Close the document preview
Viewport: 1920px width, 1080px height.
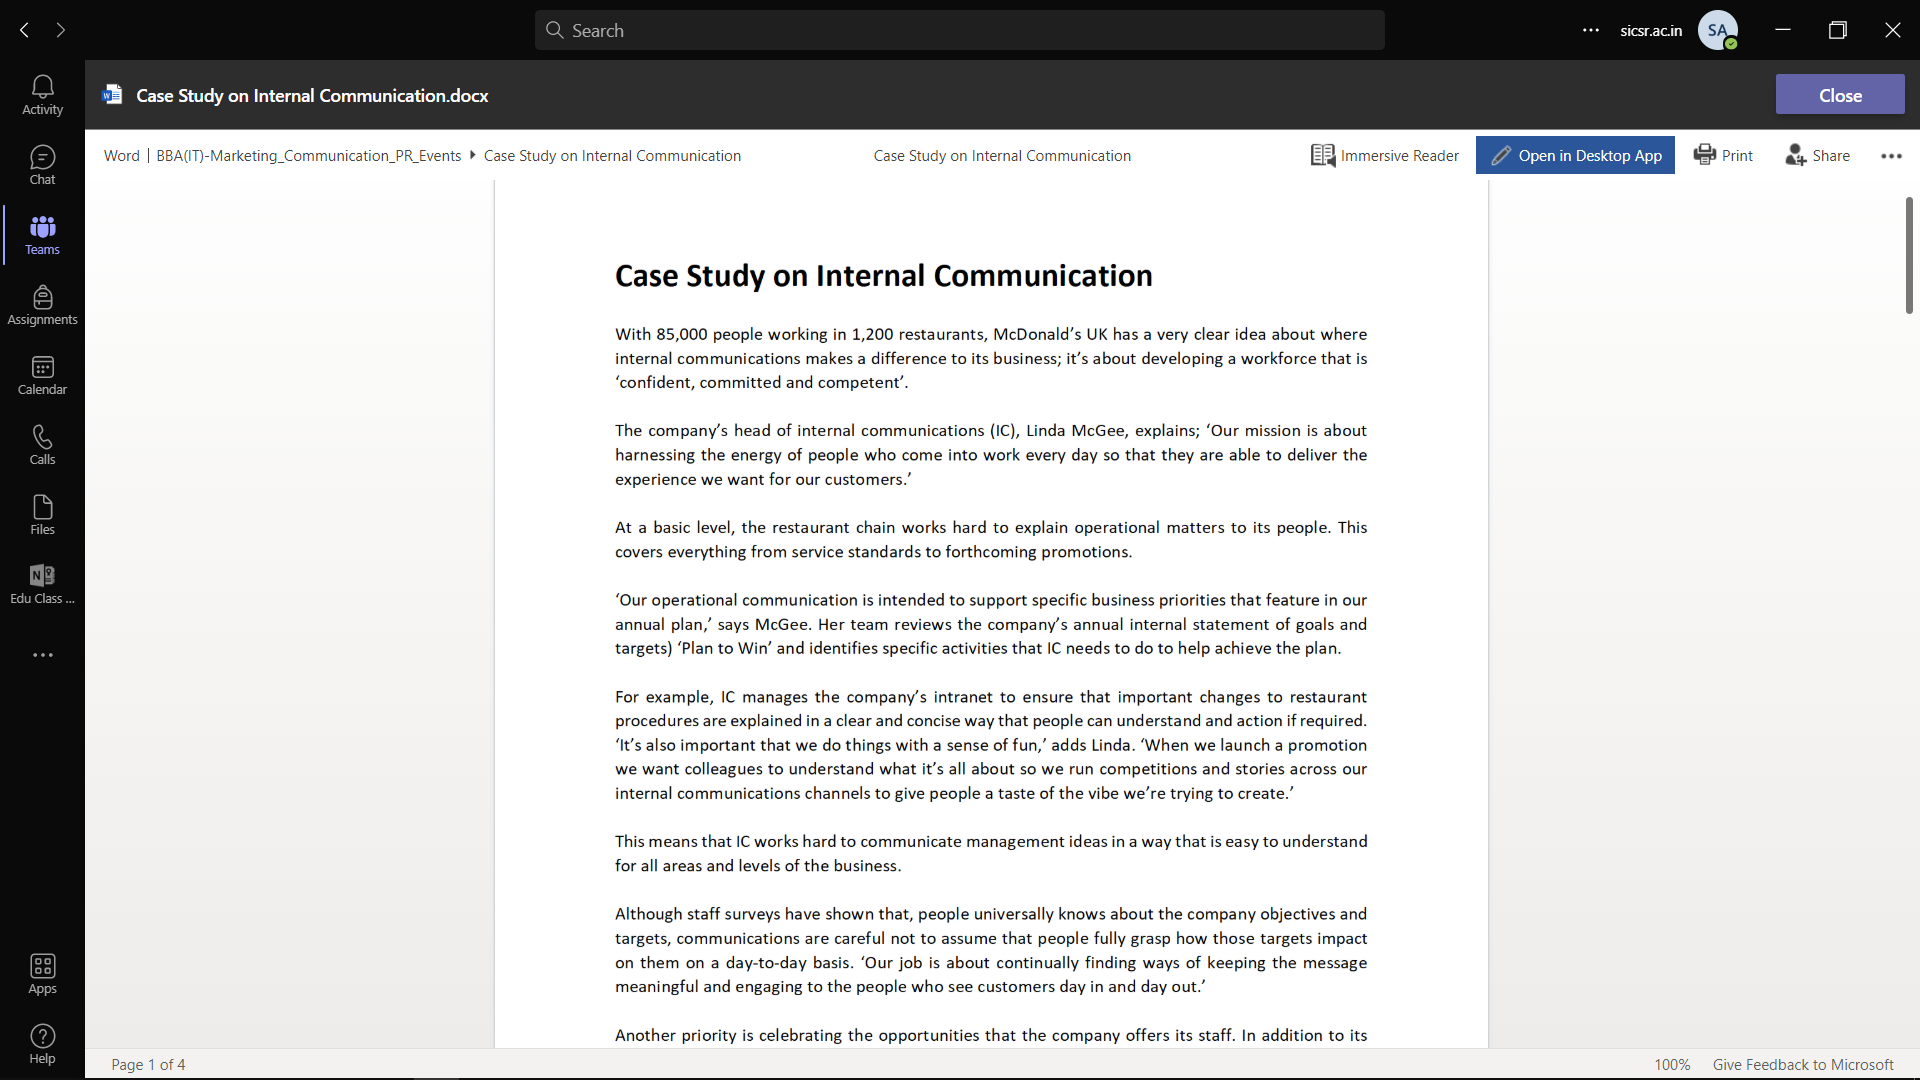pos(1840,94)
